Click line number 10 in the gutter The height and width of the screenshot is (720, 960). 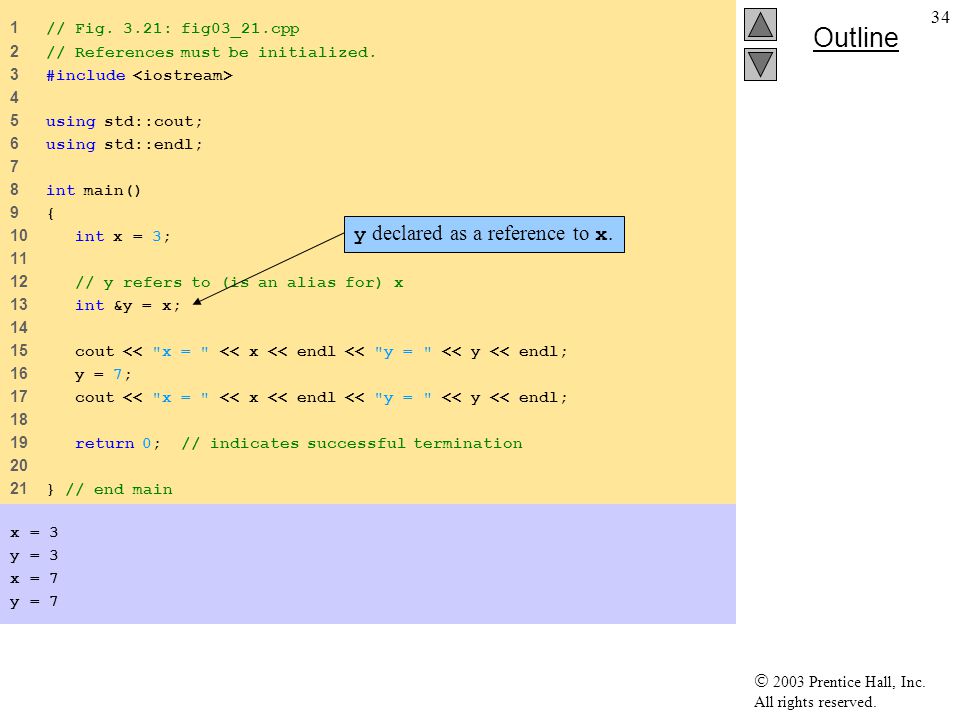(18, 236)
